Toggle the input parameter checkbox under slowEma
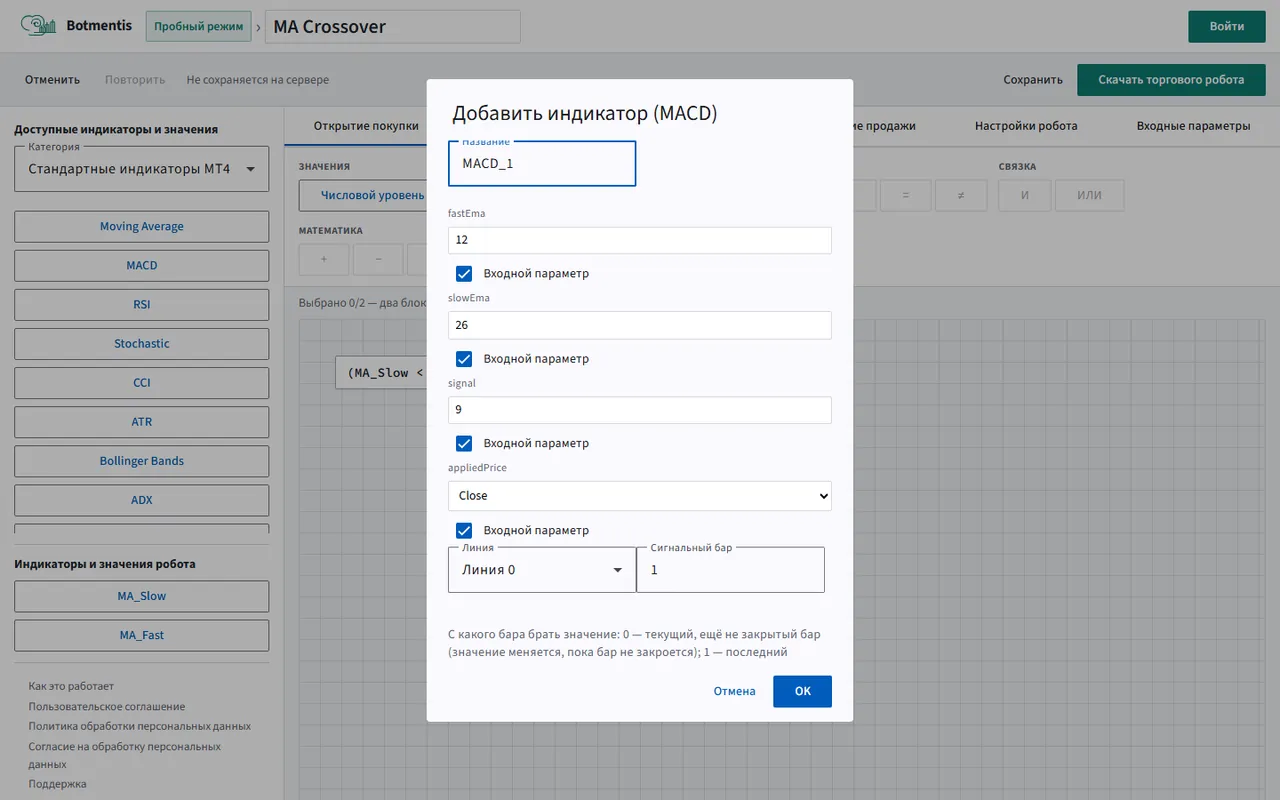The image size is (1280, 800). tap(464, 358)
